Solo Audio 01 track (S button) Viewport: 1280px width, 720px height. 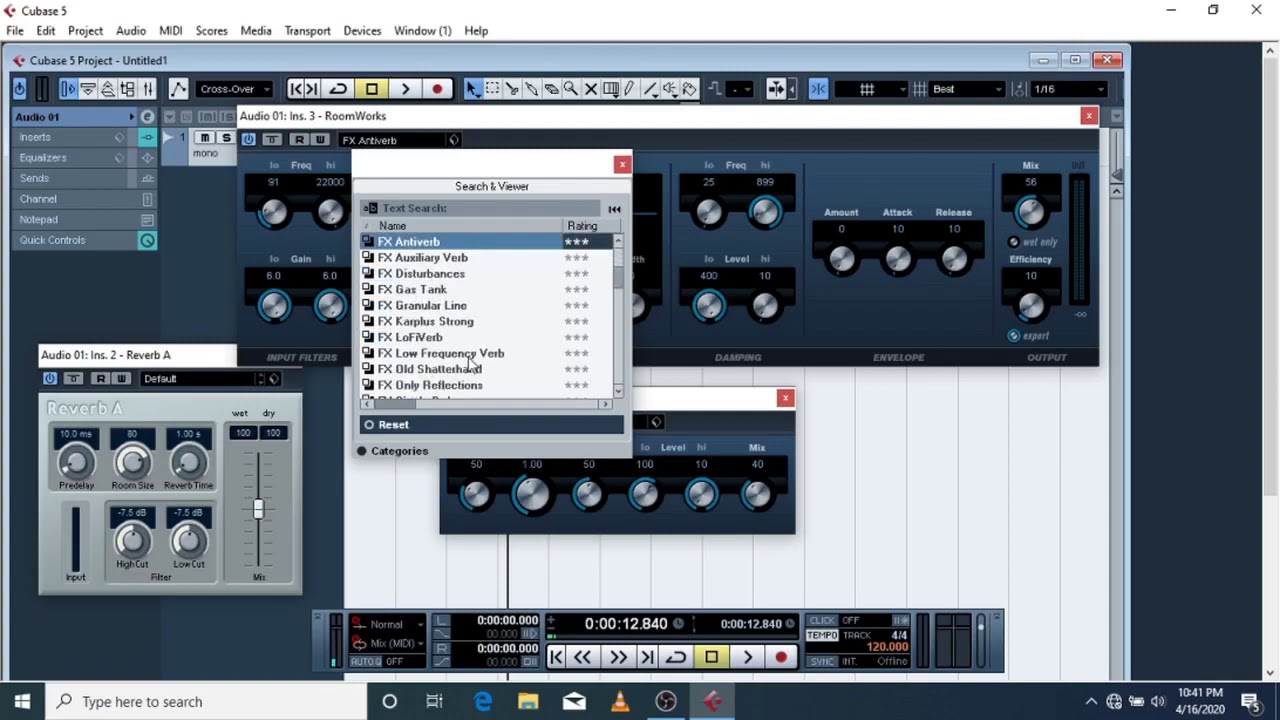pos(226,138)
